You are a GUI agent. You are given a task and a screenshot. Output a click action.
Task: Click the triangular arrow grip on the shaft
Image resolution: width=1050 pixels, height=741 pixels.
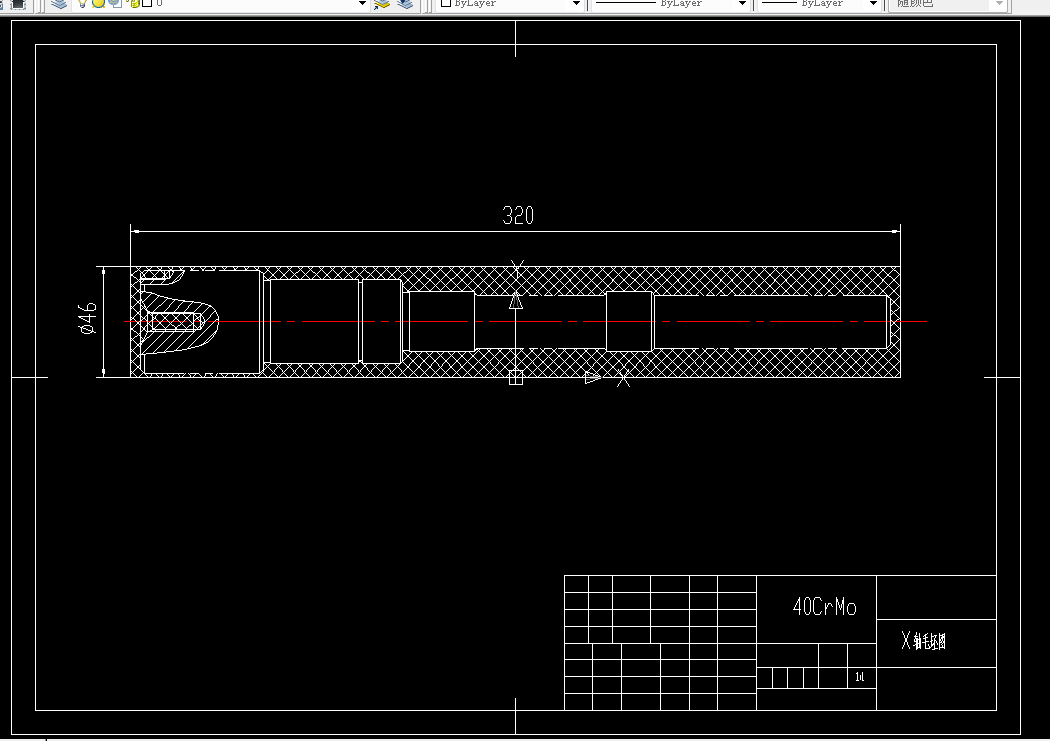click(x=516, y=301)
